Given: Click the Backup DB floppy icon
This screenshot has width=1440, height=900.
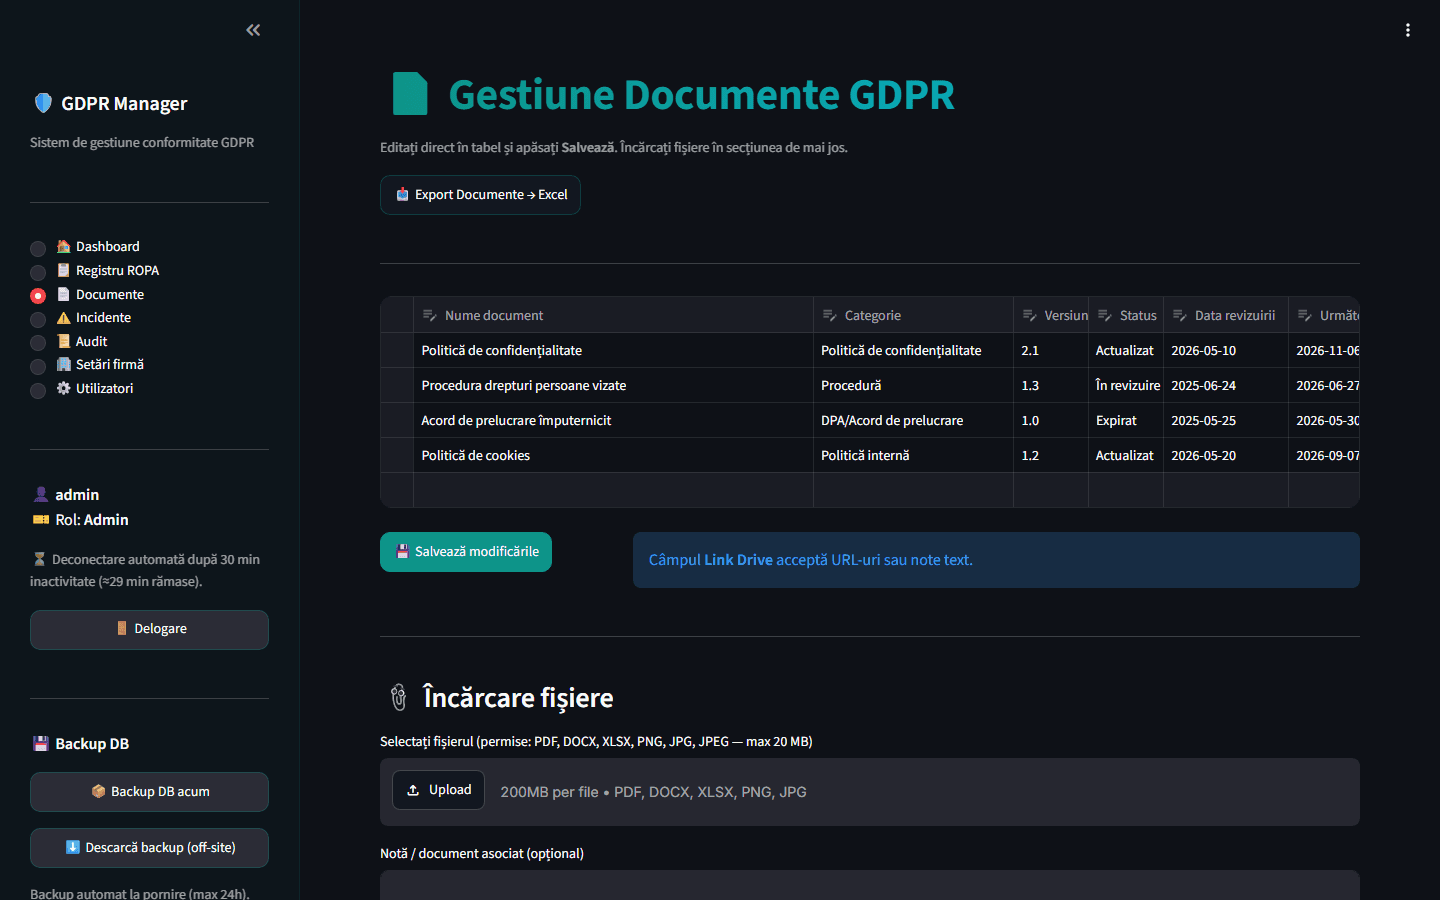Looking at the screenshot, I should click(41, 744).
